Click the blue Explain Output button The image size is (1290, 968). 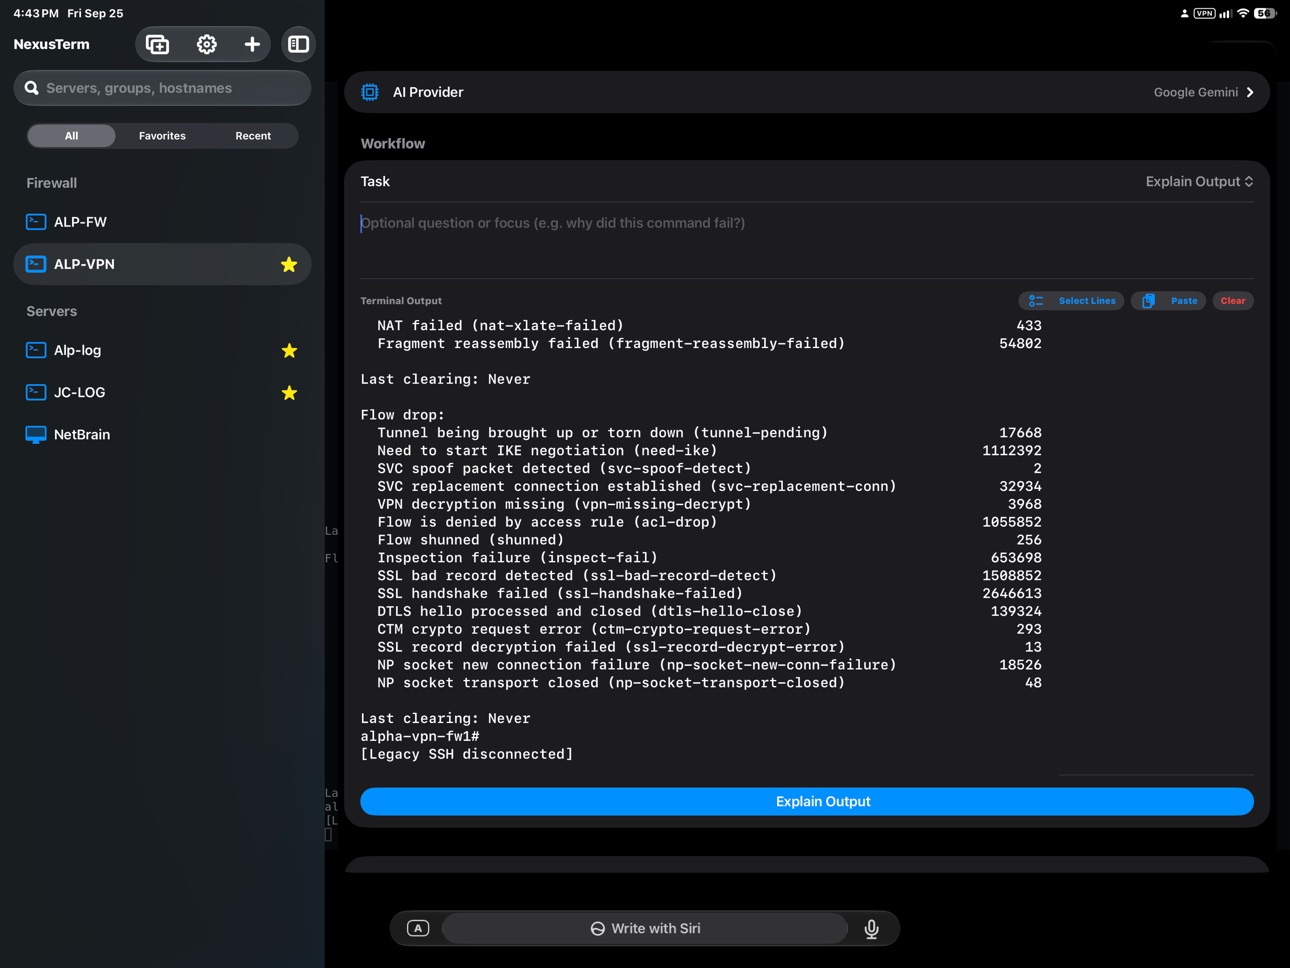tap(807, 801)
